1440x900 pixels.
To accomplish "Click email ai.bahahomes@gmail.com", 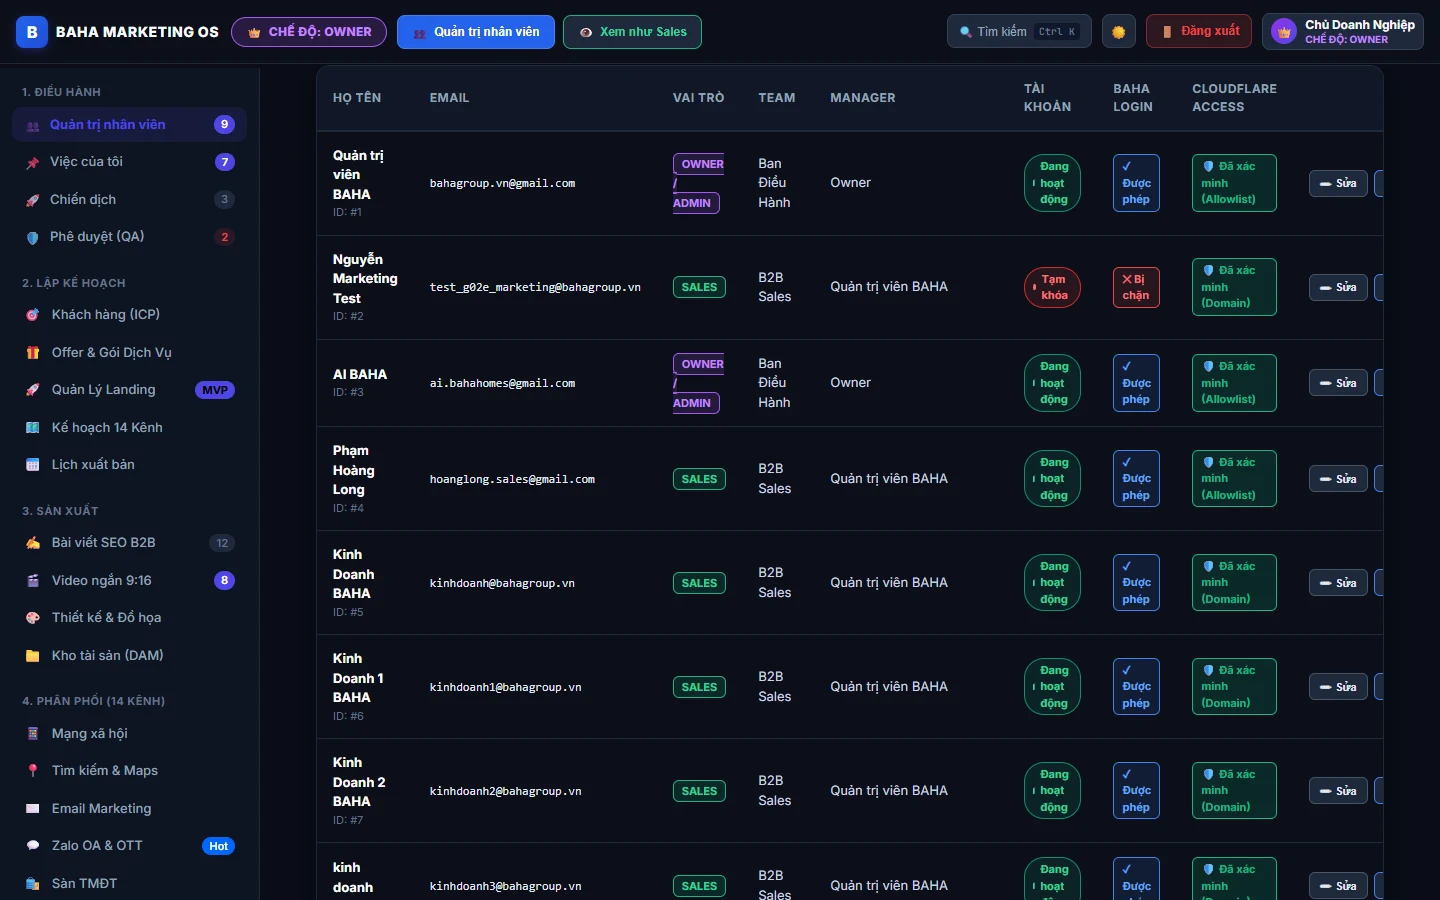I will click(x=502, y=384).
